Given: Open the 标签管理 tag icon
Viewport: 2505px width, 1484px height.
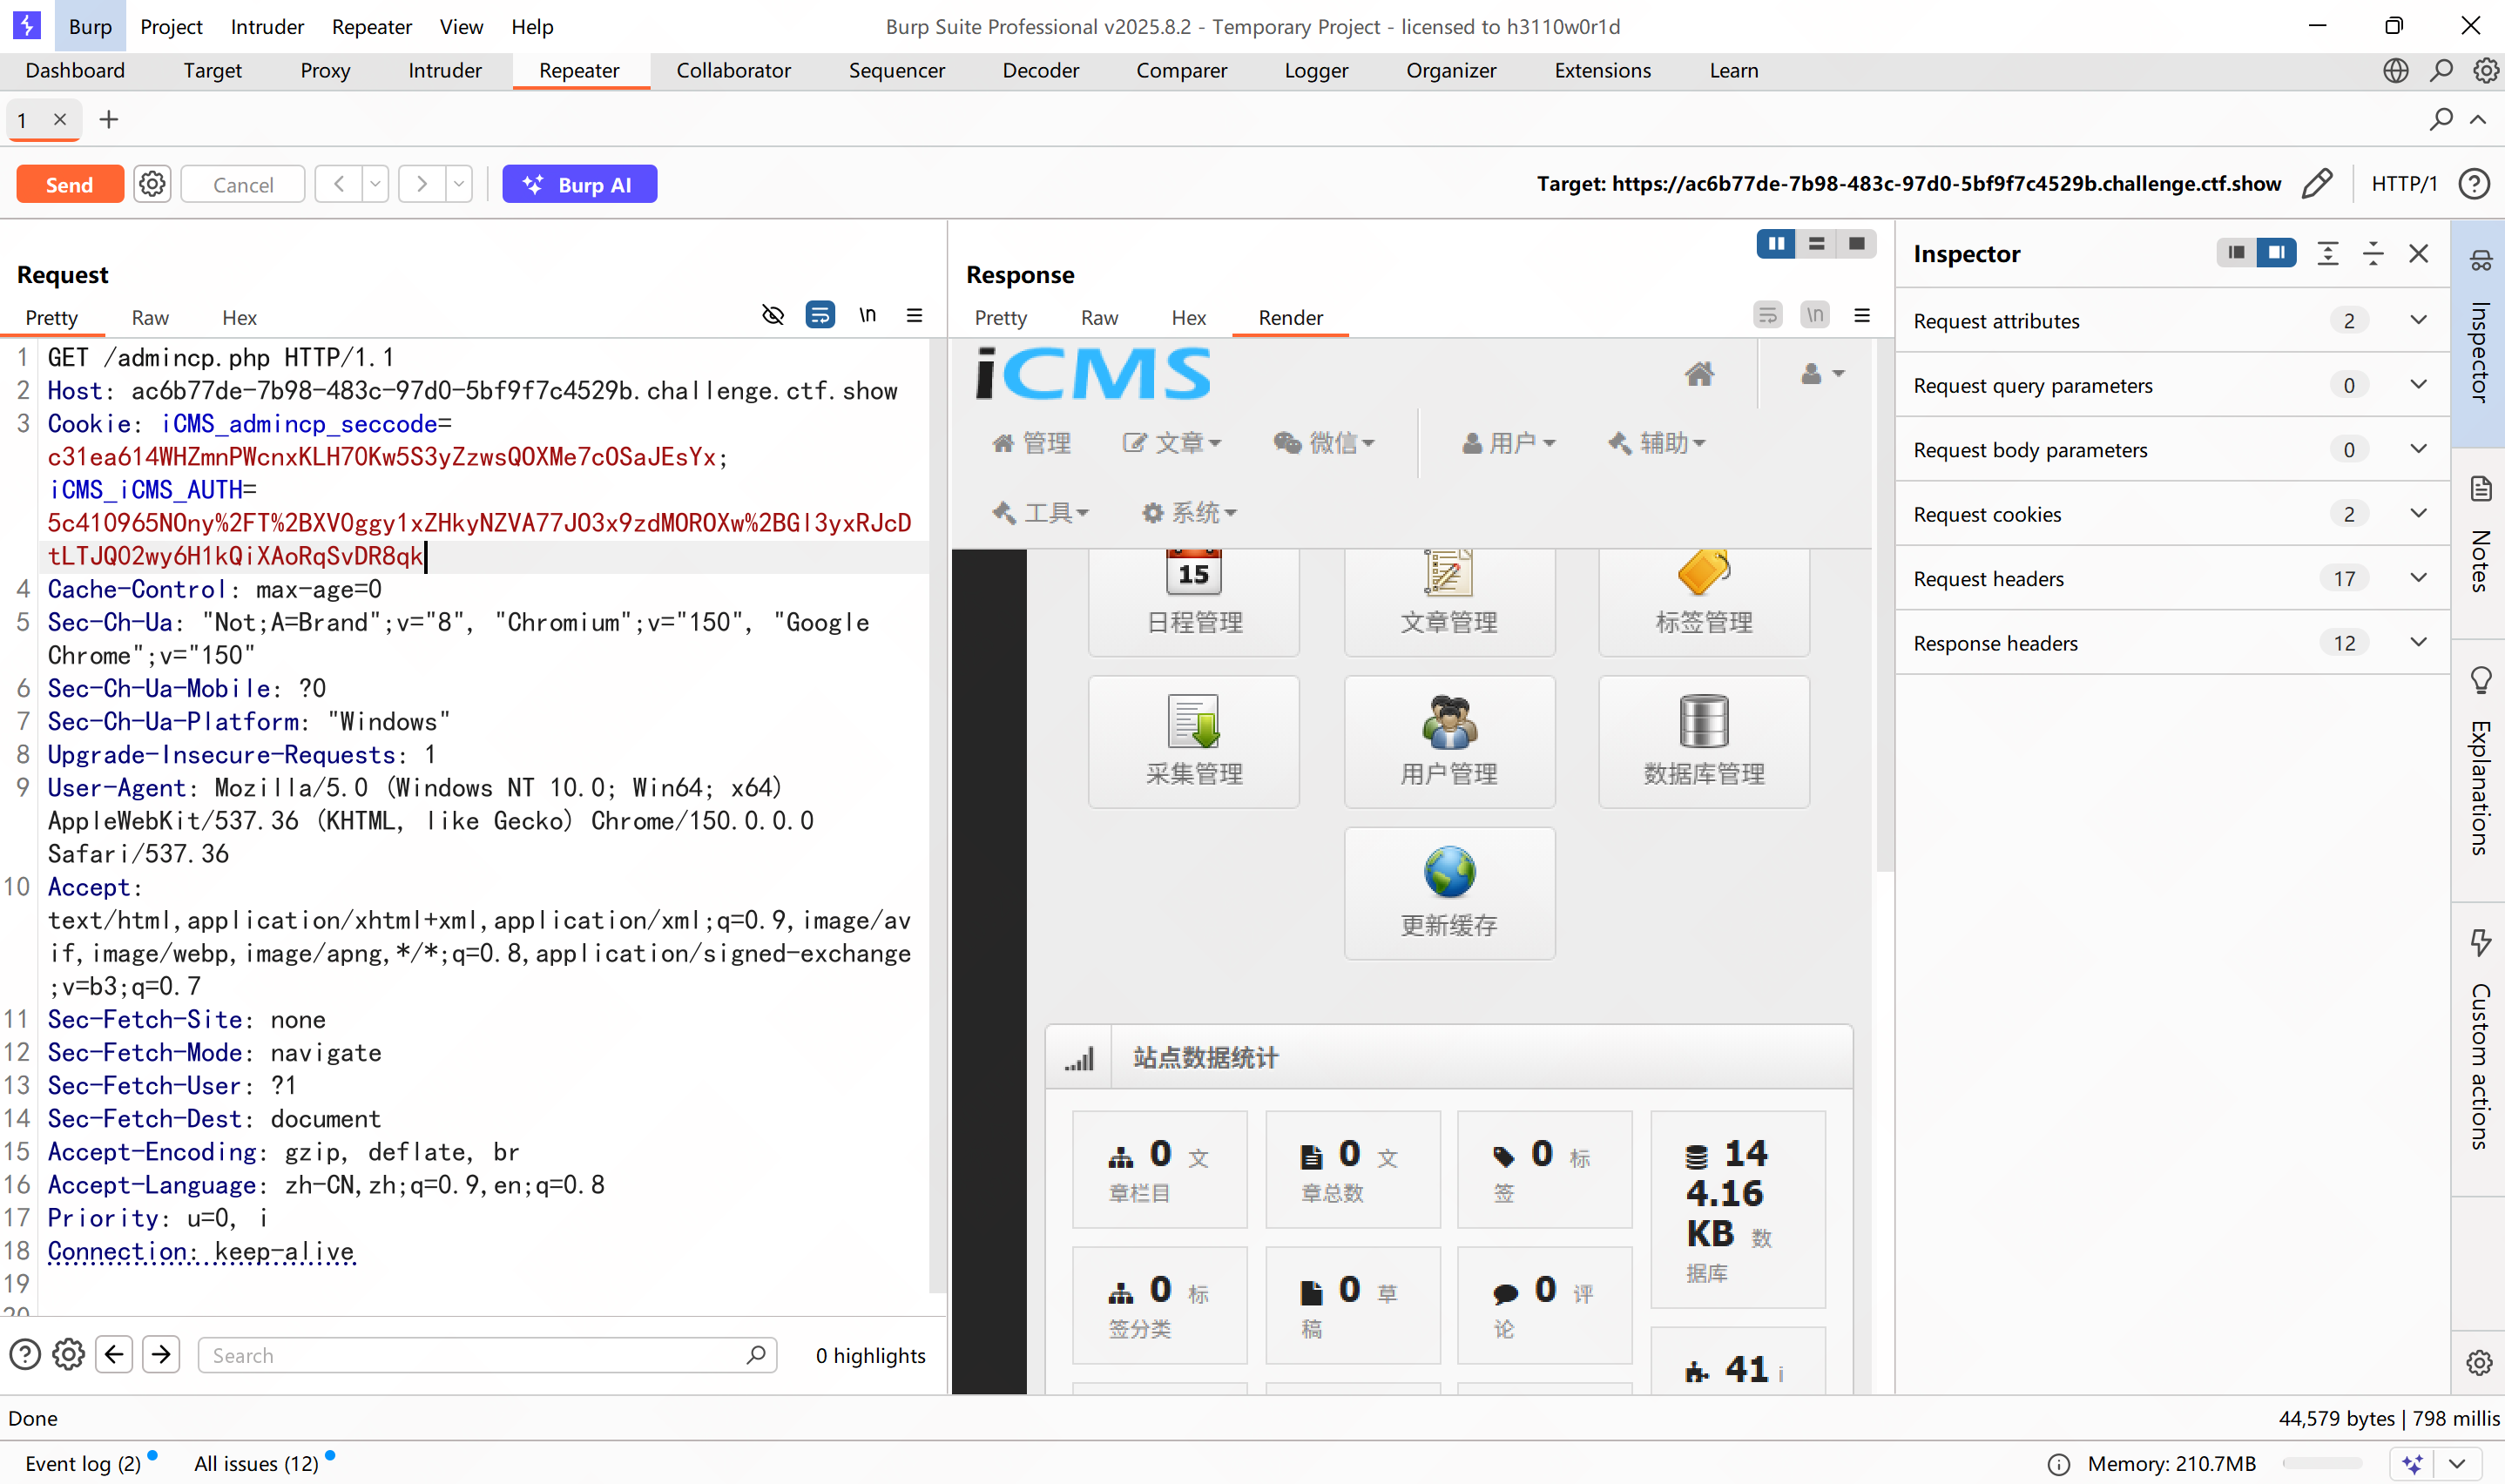Looking at the screenshot, I should (x=1704, y=573).
